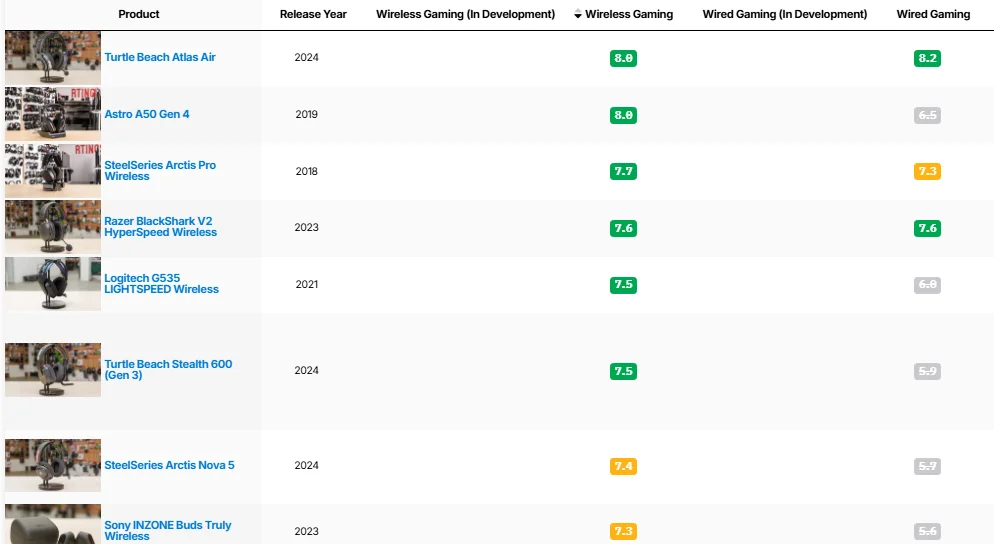This screenshot has width=994, height=544.
Task: Click Arctis Pro Wireless 7.3 wired score
Action: tap(927, 171)
